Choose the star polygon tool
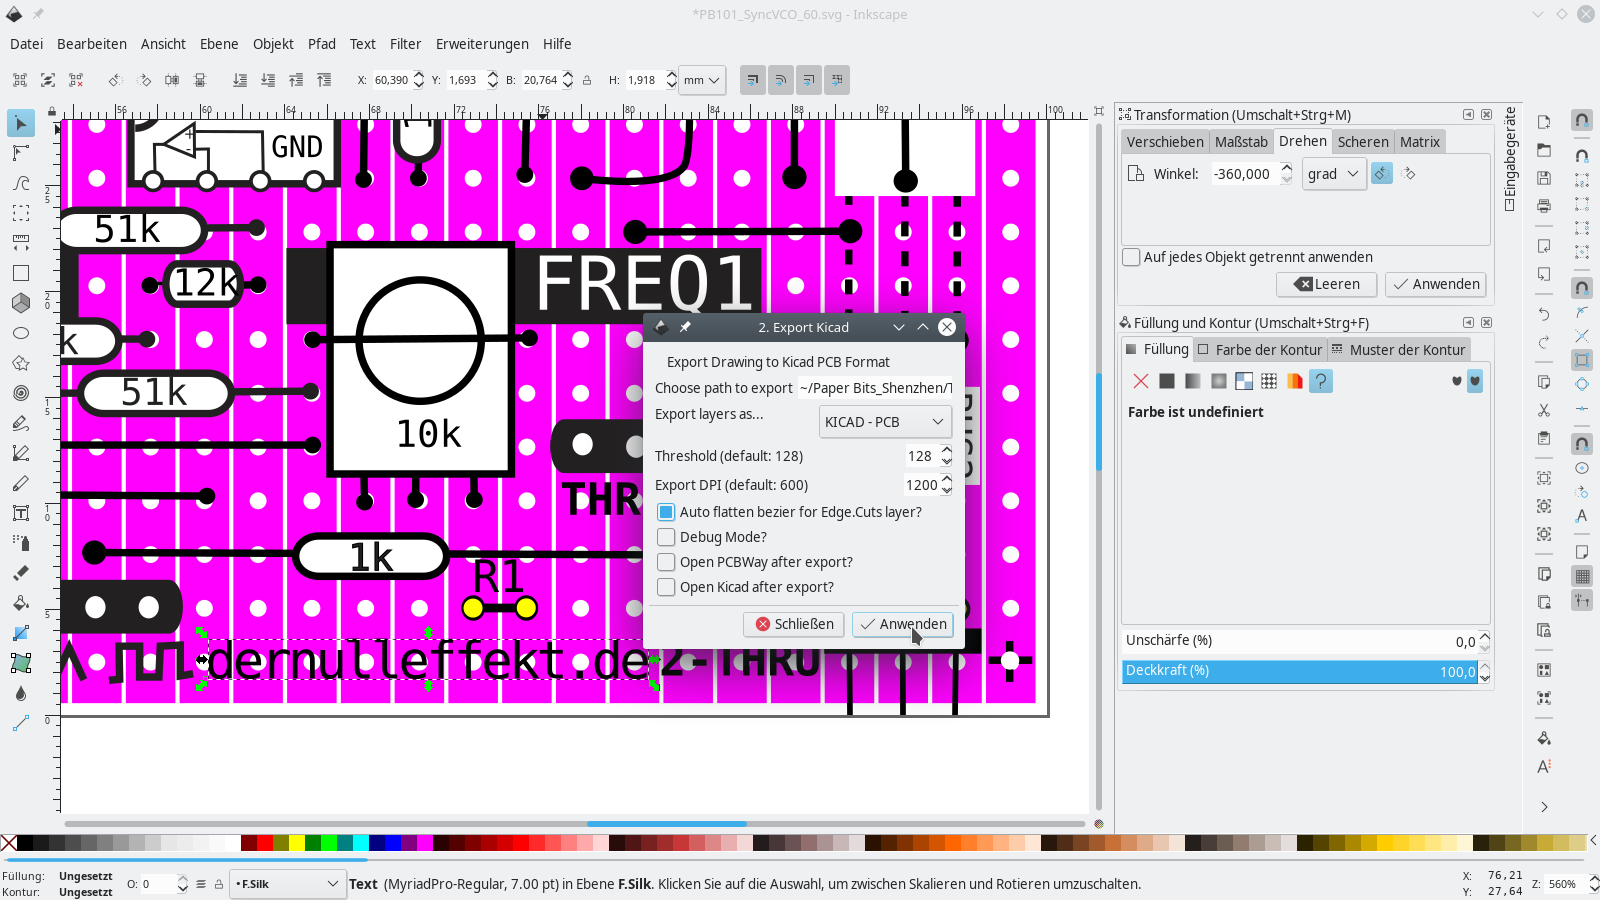Image resolution: width=1600 pixels, height=900 pixels. click(20, 363)
